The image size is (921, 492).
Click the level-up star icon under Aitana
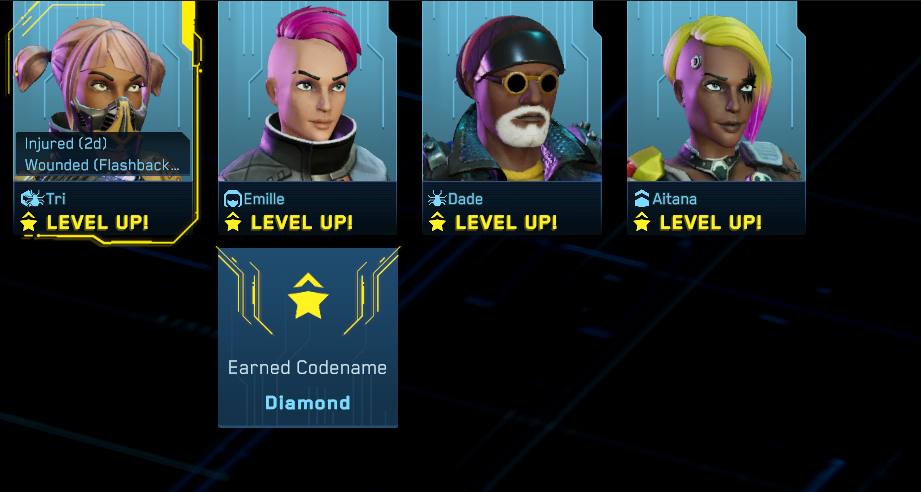click(642, 222)
